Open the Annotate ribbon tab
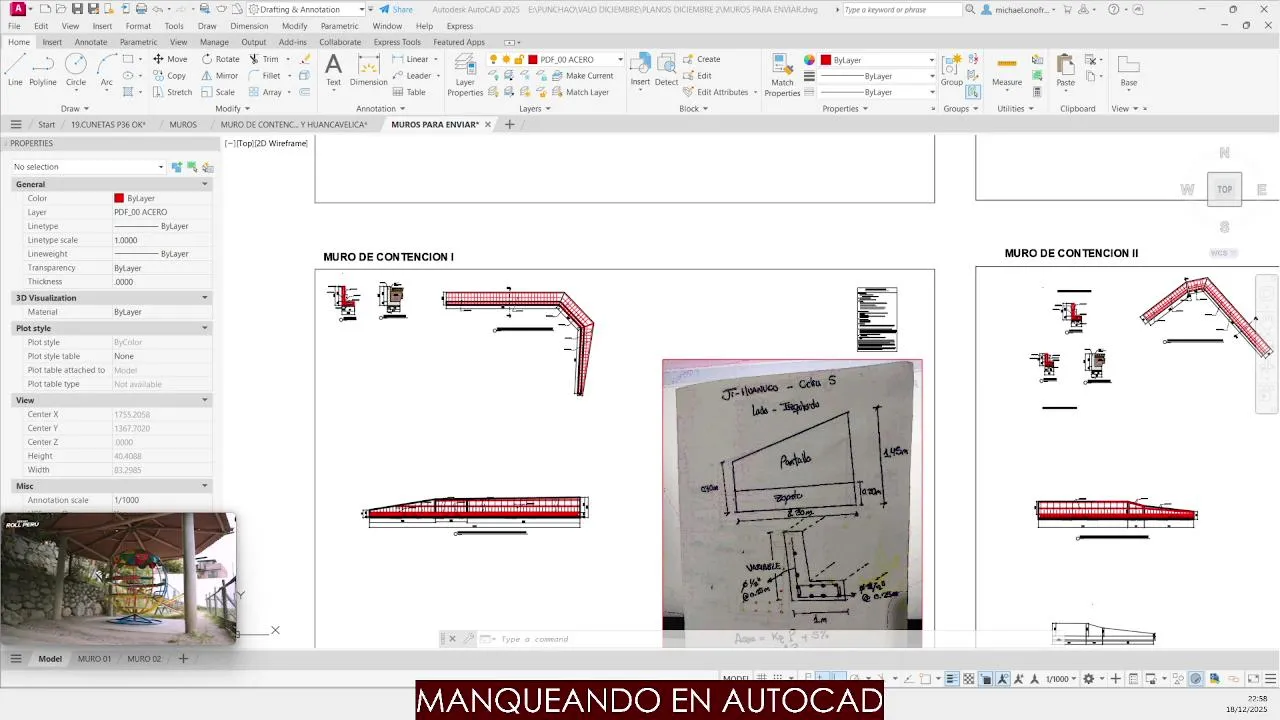 (91, 42)
